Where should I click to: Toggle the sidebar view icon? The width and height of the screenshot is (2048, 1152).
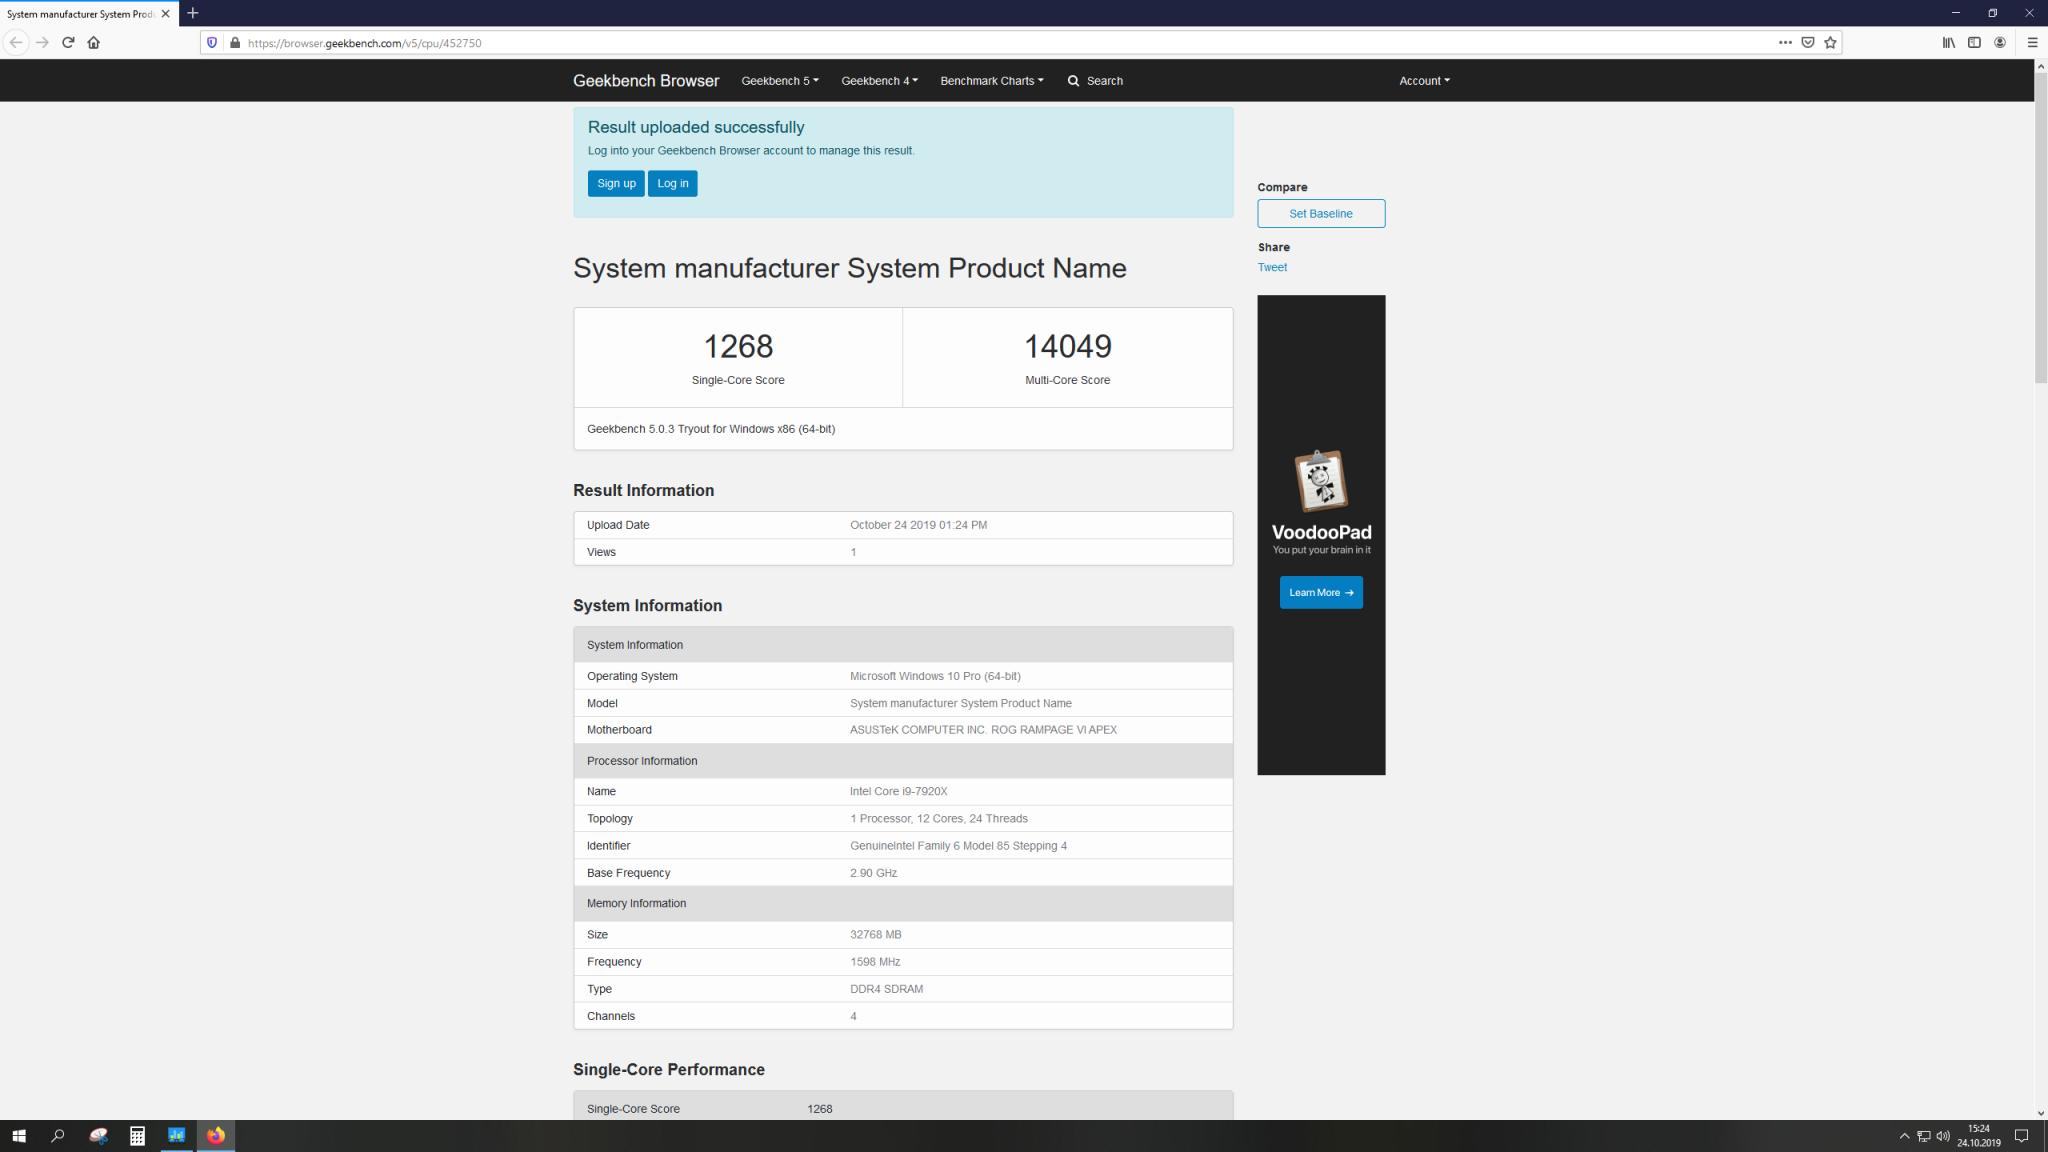(1974, 42)
